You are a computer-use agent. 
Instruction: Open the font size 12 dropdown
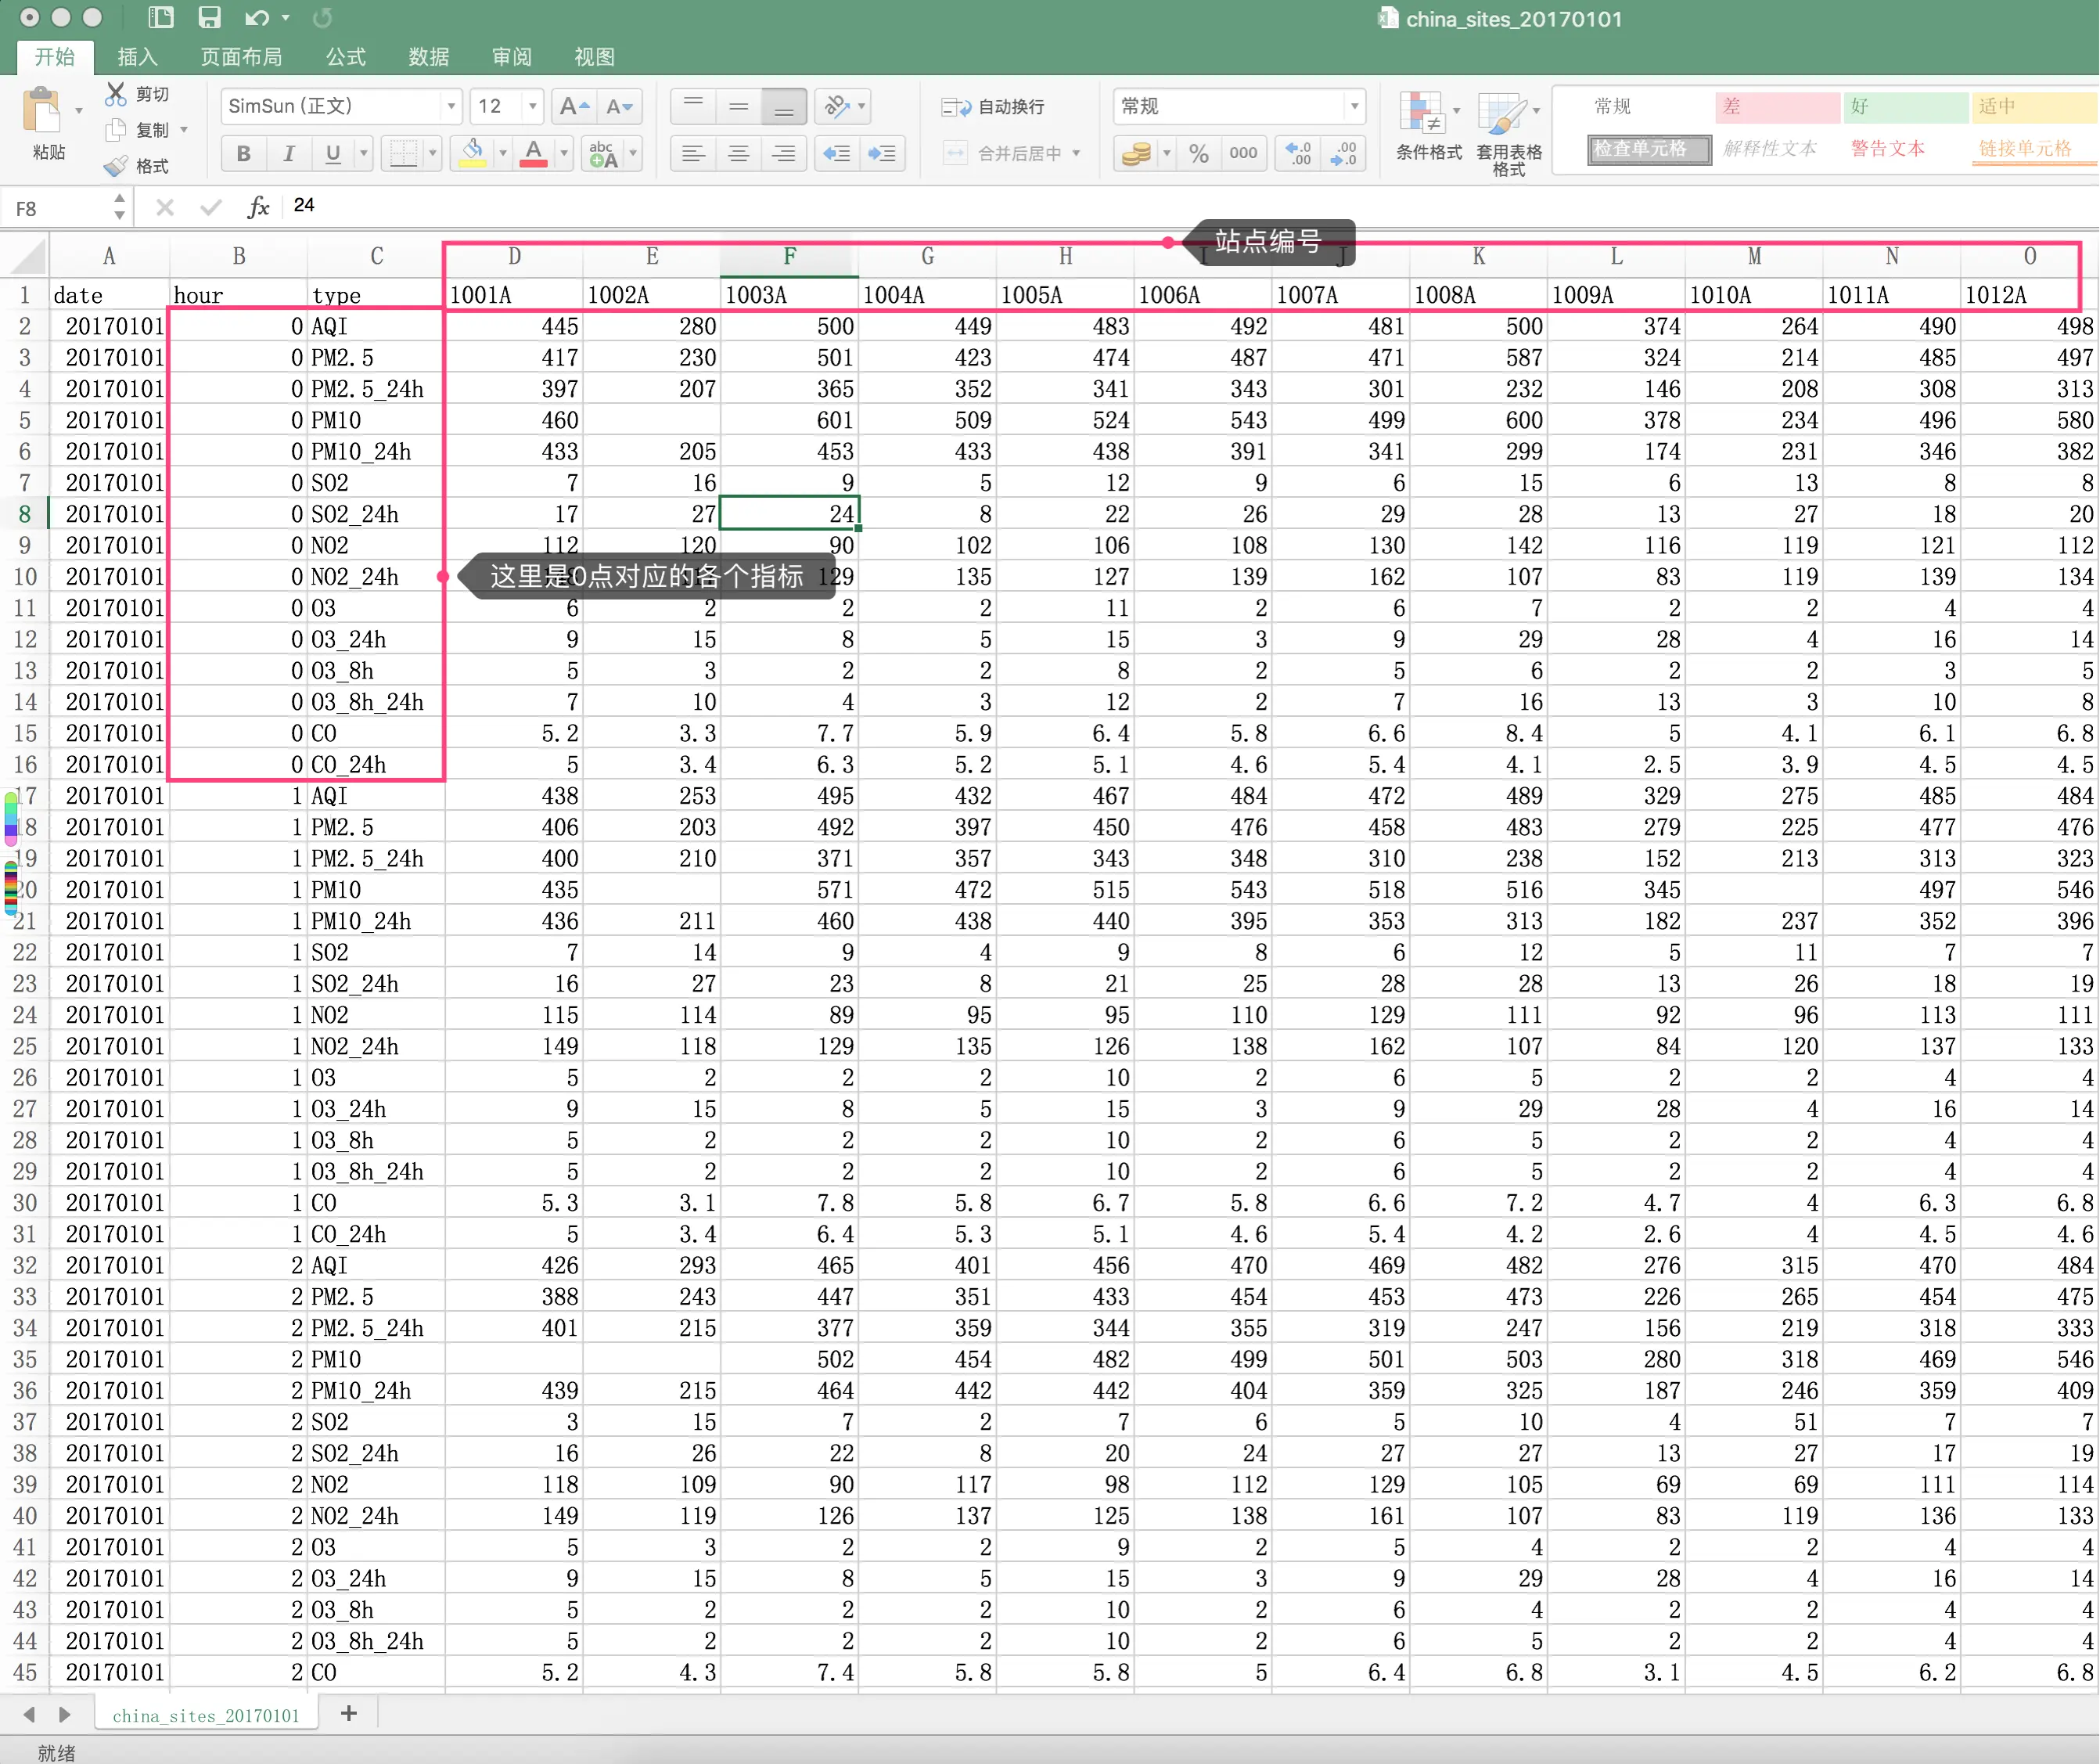point(533,106)
